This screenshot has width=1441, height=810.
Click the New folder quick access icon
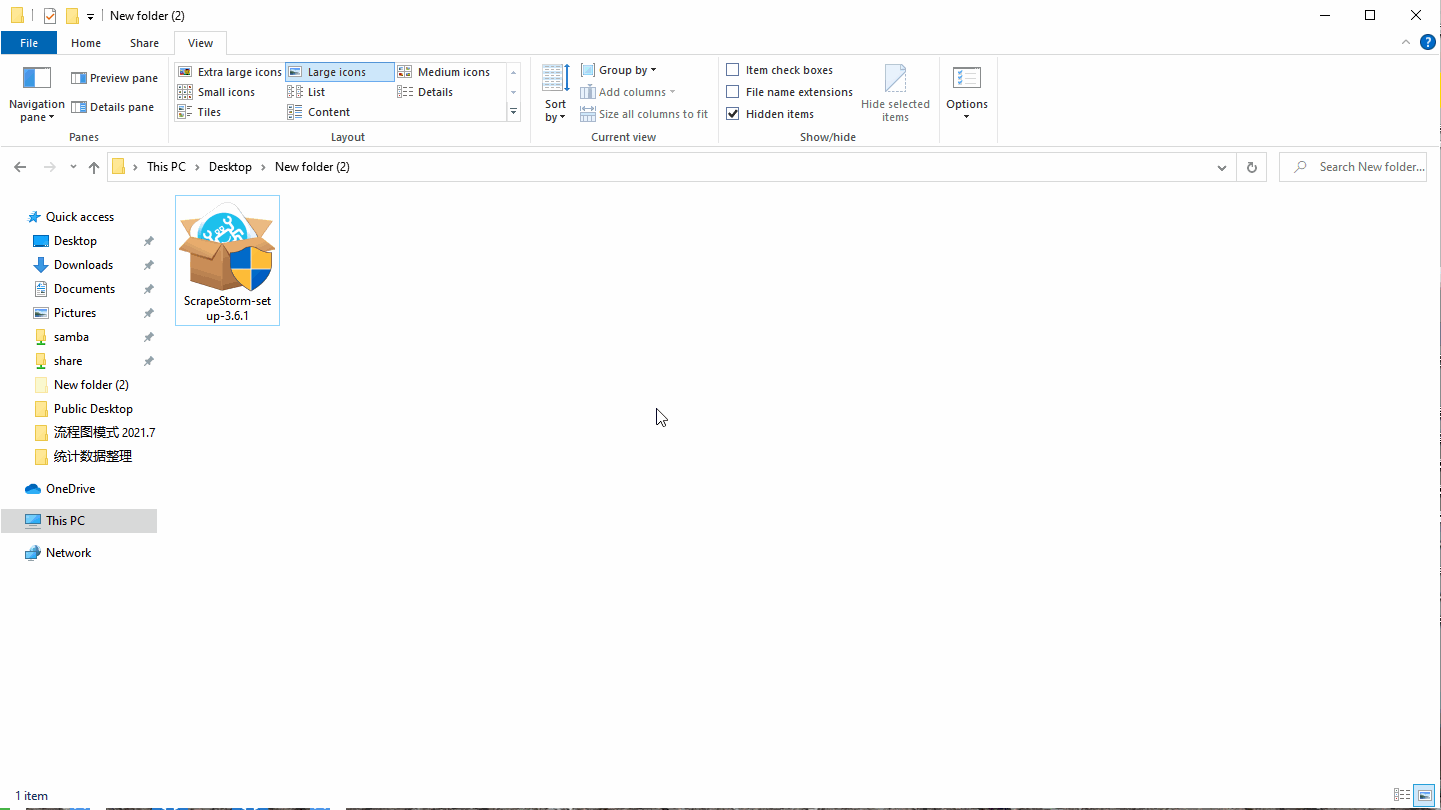point(72,15)
